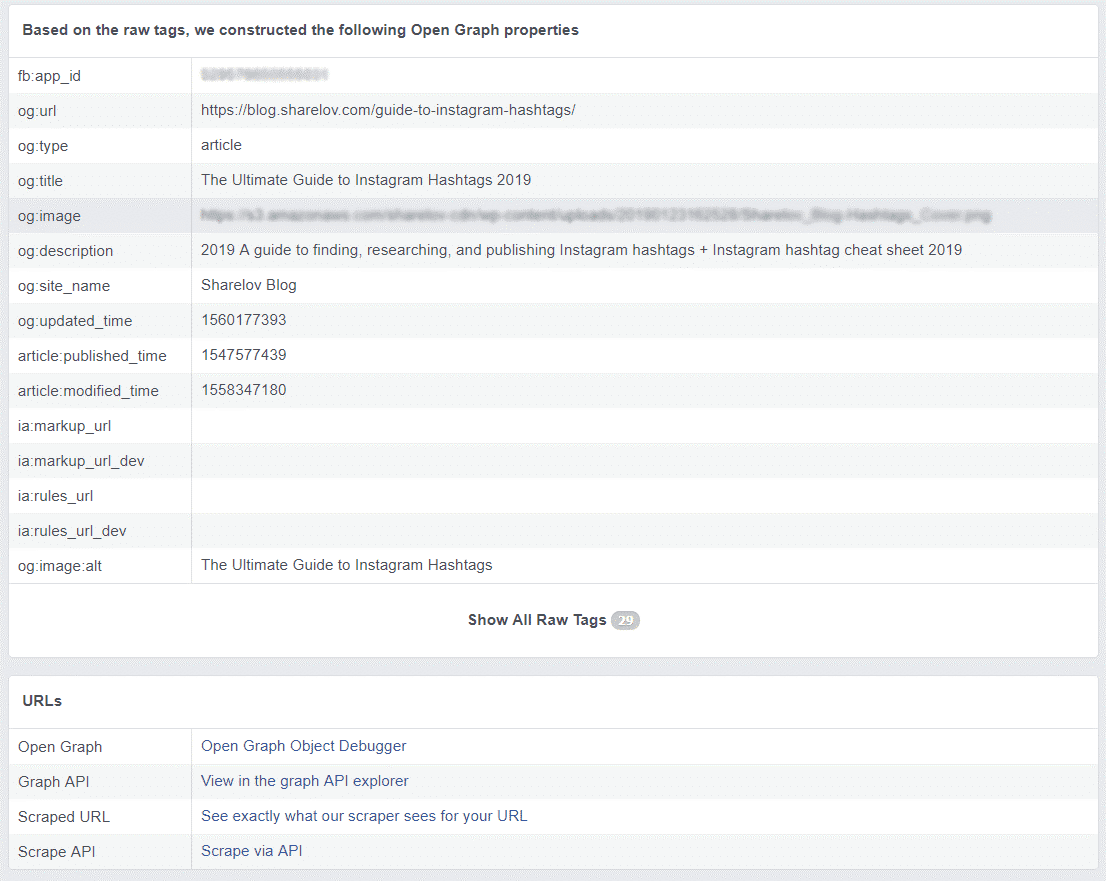This screenshot has width=1106, height=881.
Task: Click the URLs section heading
Action: click(x=42, y=701)
